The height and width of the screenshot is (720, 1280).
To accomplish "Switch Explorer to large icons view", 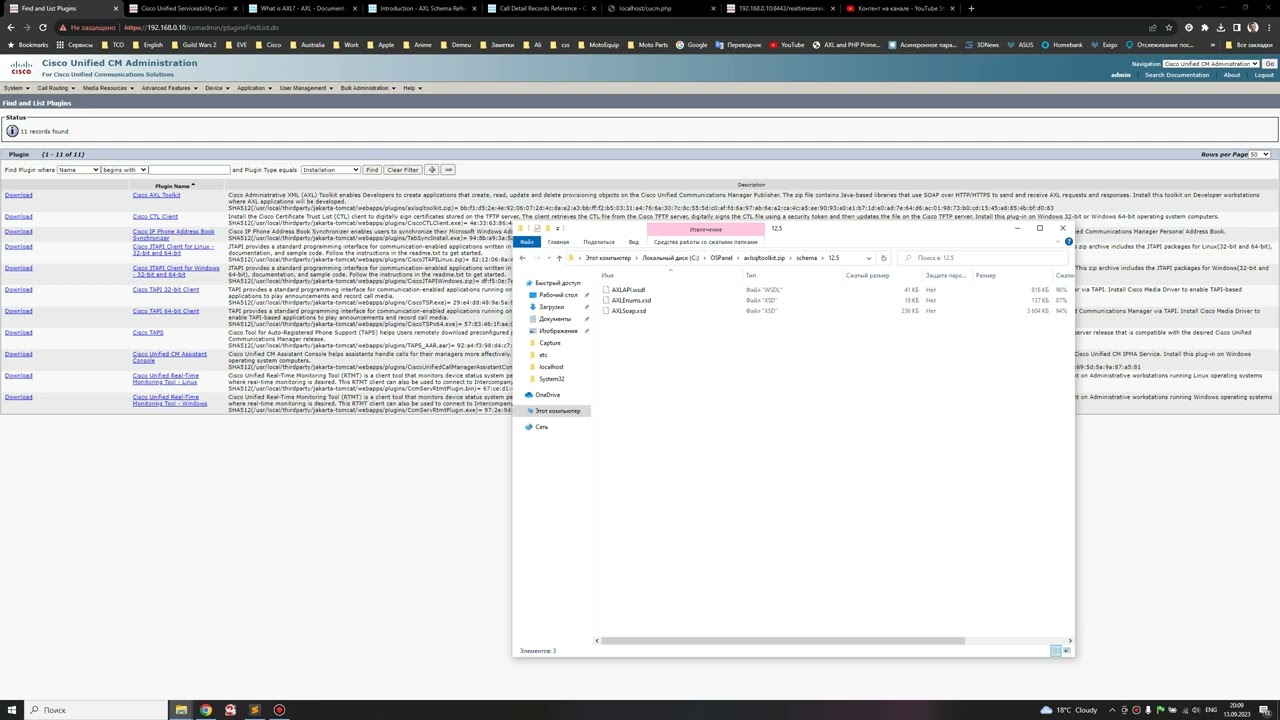I will (x=1066, y=651).
